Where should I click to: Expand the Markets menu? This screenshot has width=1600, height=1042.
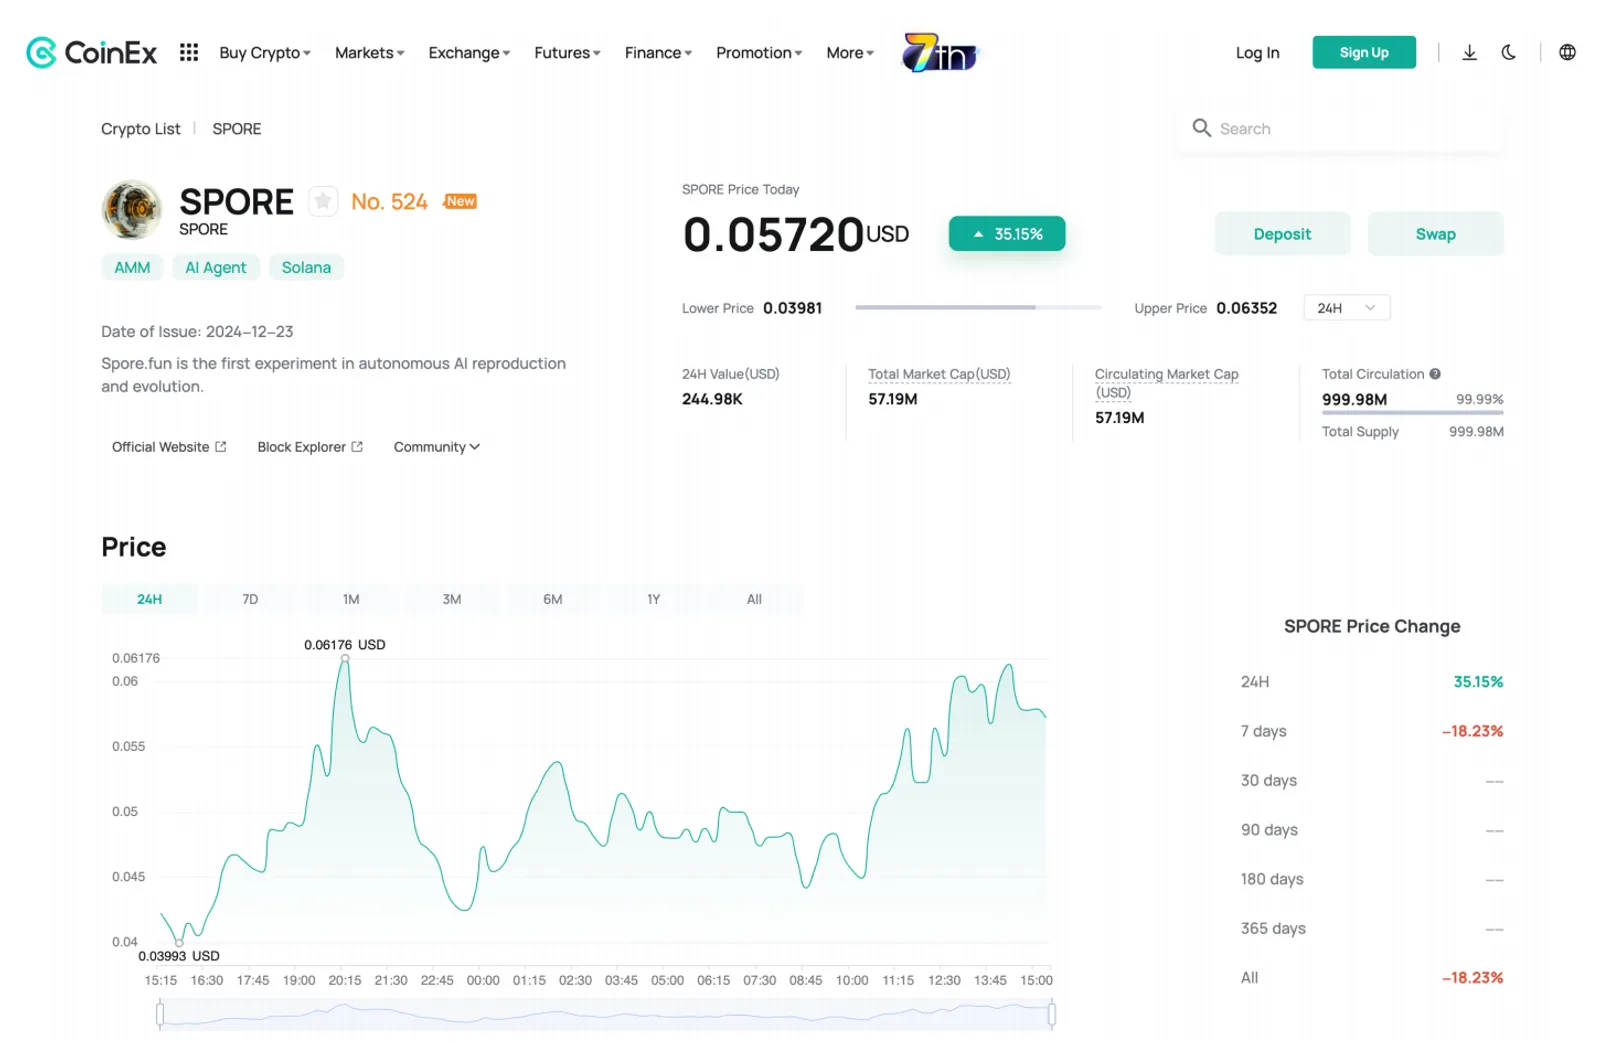coord(369,53)
